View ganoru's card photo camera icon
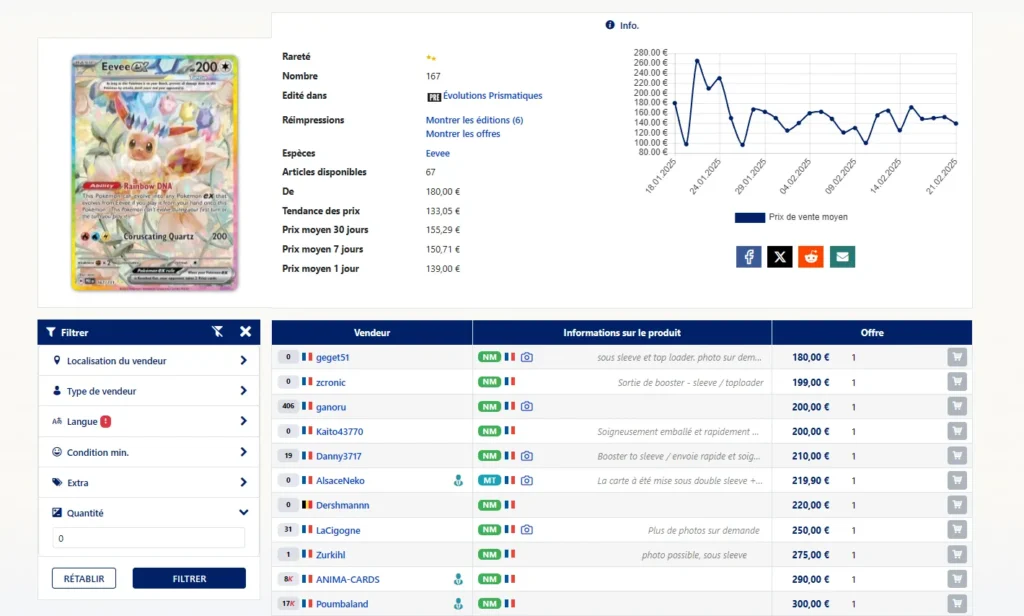 click(526, 406)
